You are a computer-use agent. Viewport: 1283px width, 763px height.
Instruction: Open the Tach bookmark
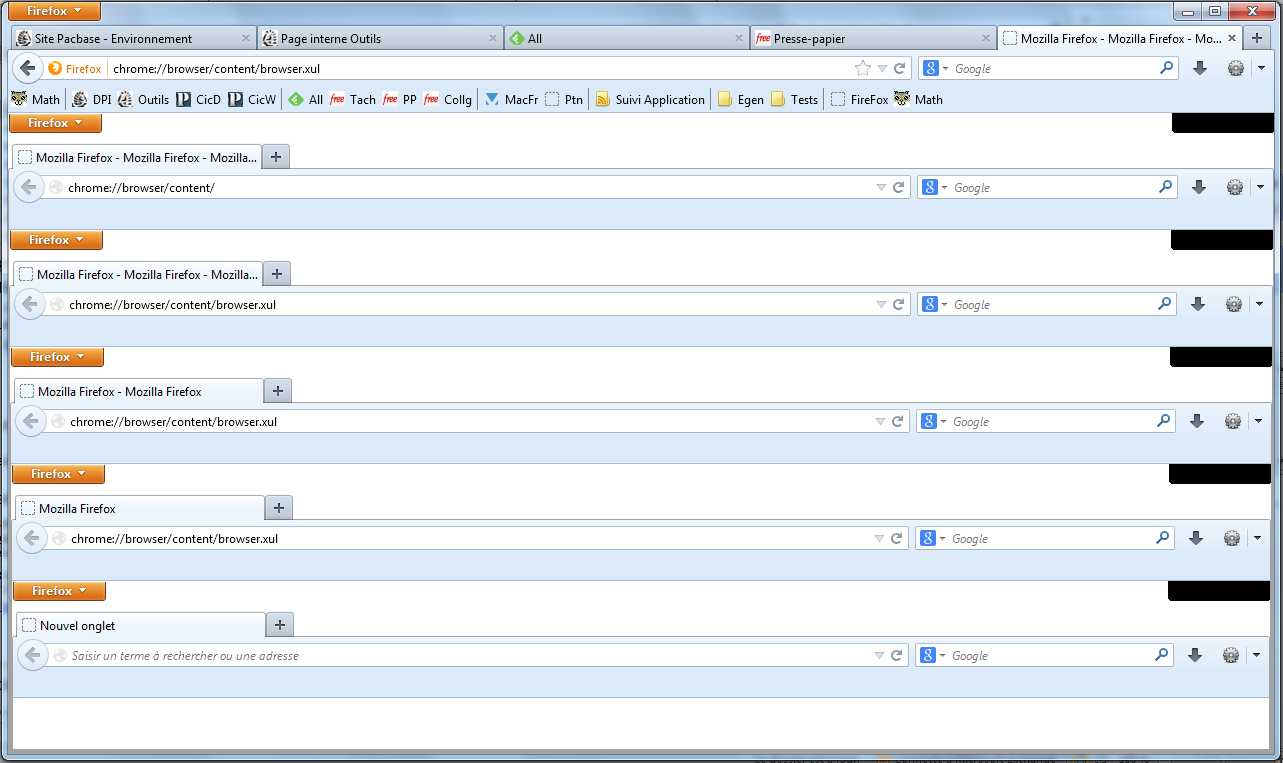pos(353,99)
